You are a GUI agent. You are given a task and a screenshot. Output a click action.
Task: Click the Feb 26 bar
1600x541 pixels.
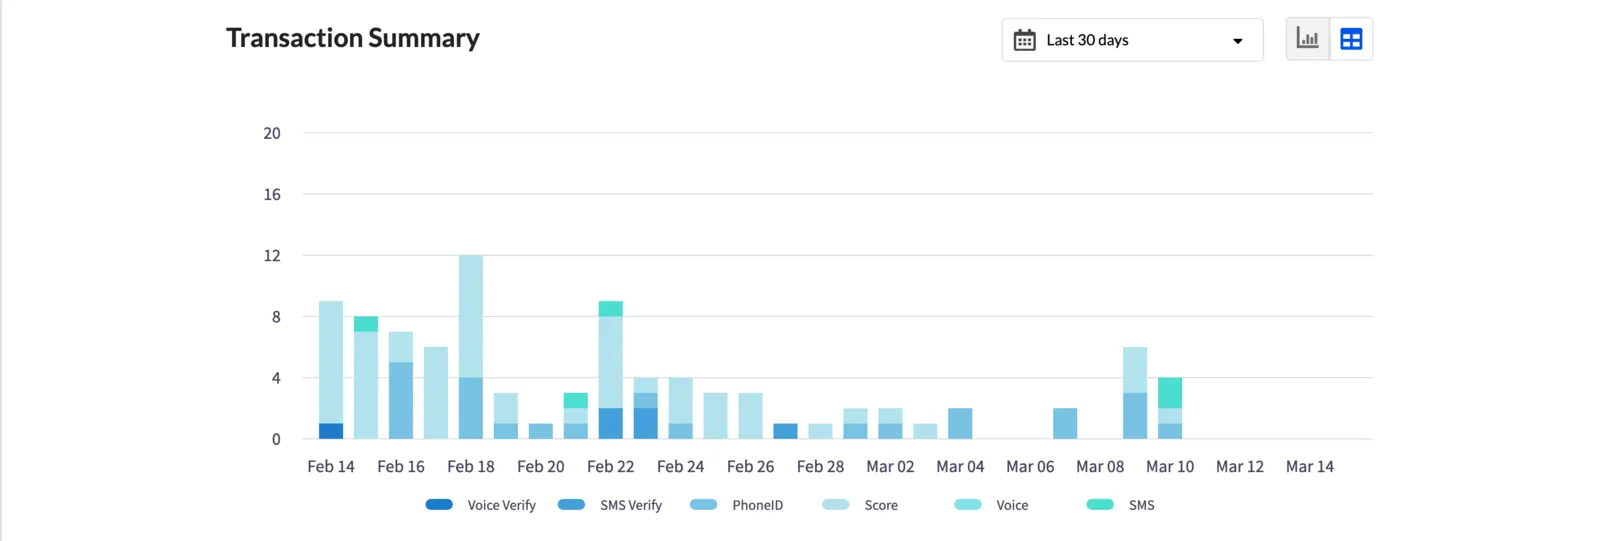tap(751, 416)
